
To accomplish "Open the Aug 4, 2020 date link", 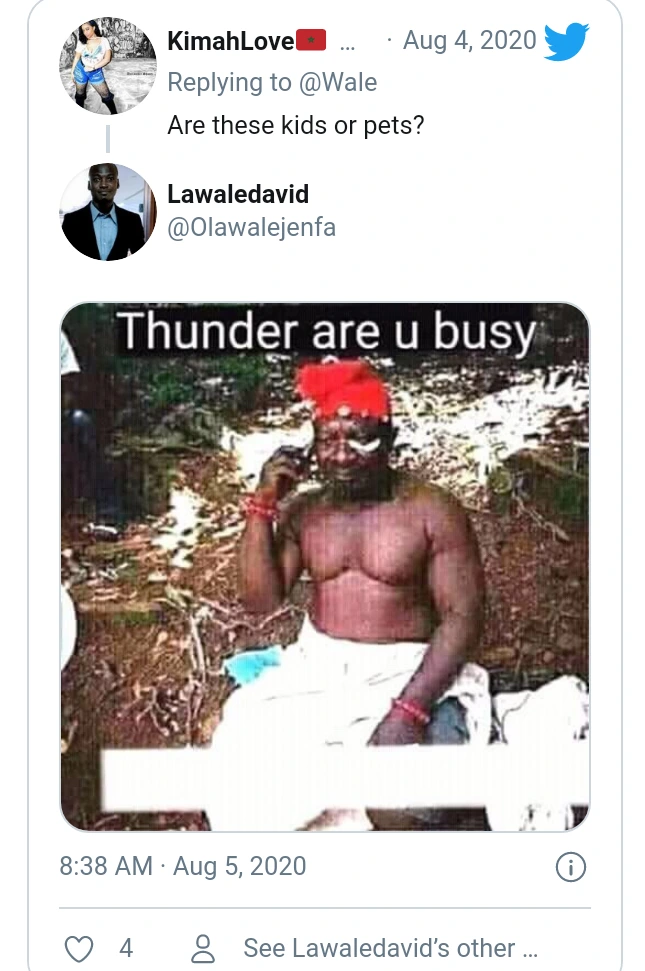I will [x=470, y=40].
